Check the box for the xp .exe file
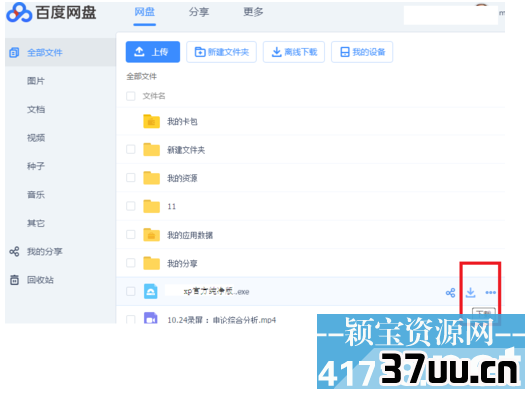Screen dimensions: 530x394 (131, 291)
